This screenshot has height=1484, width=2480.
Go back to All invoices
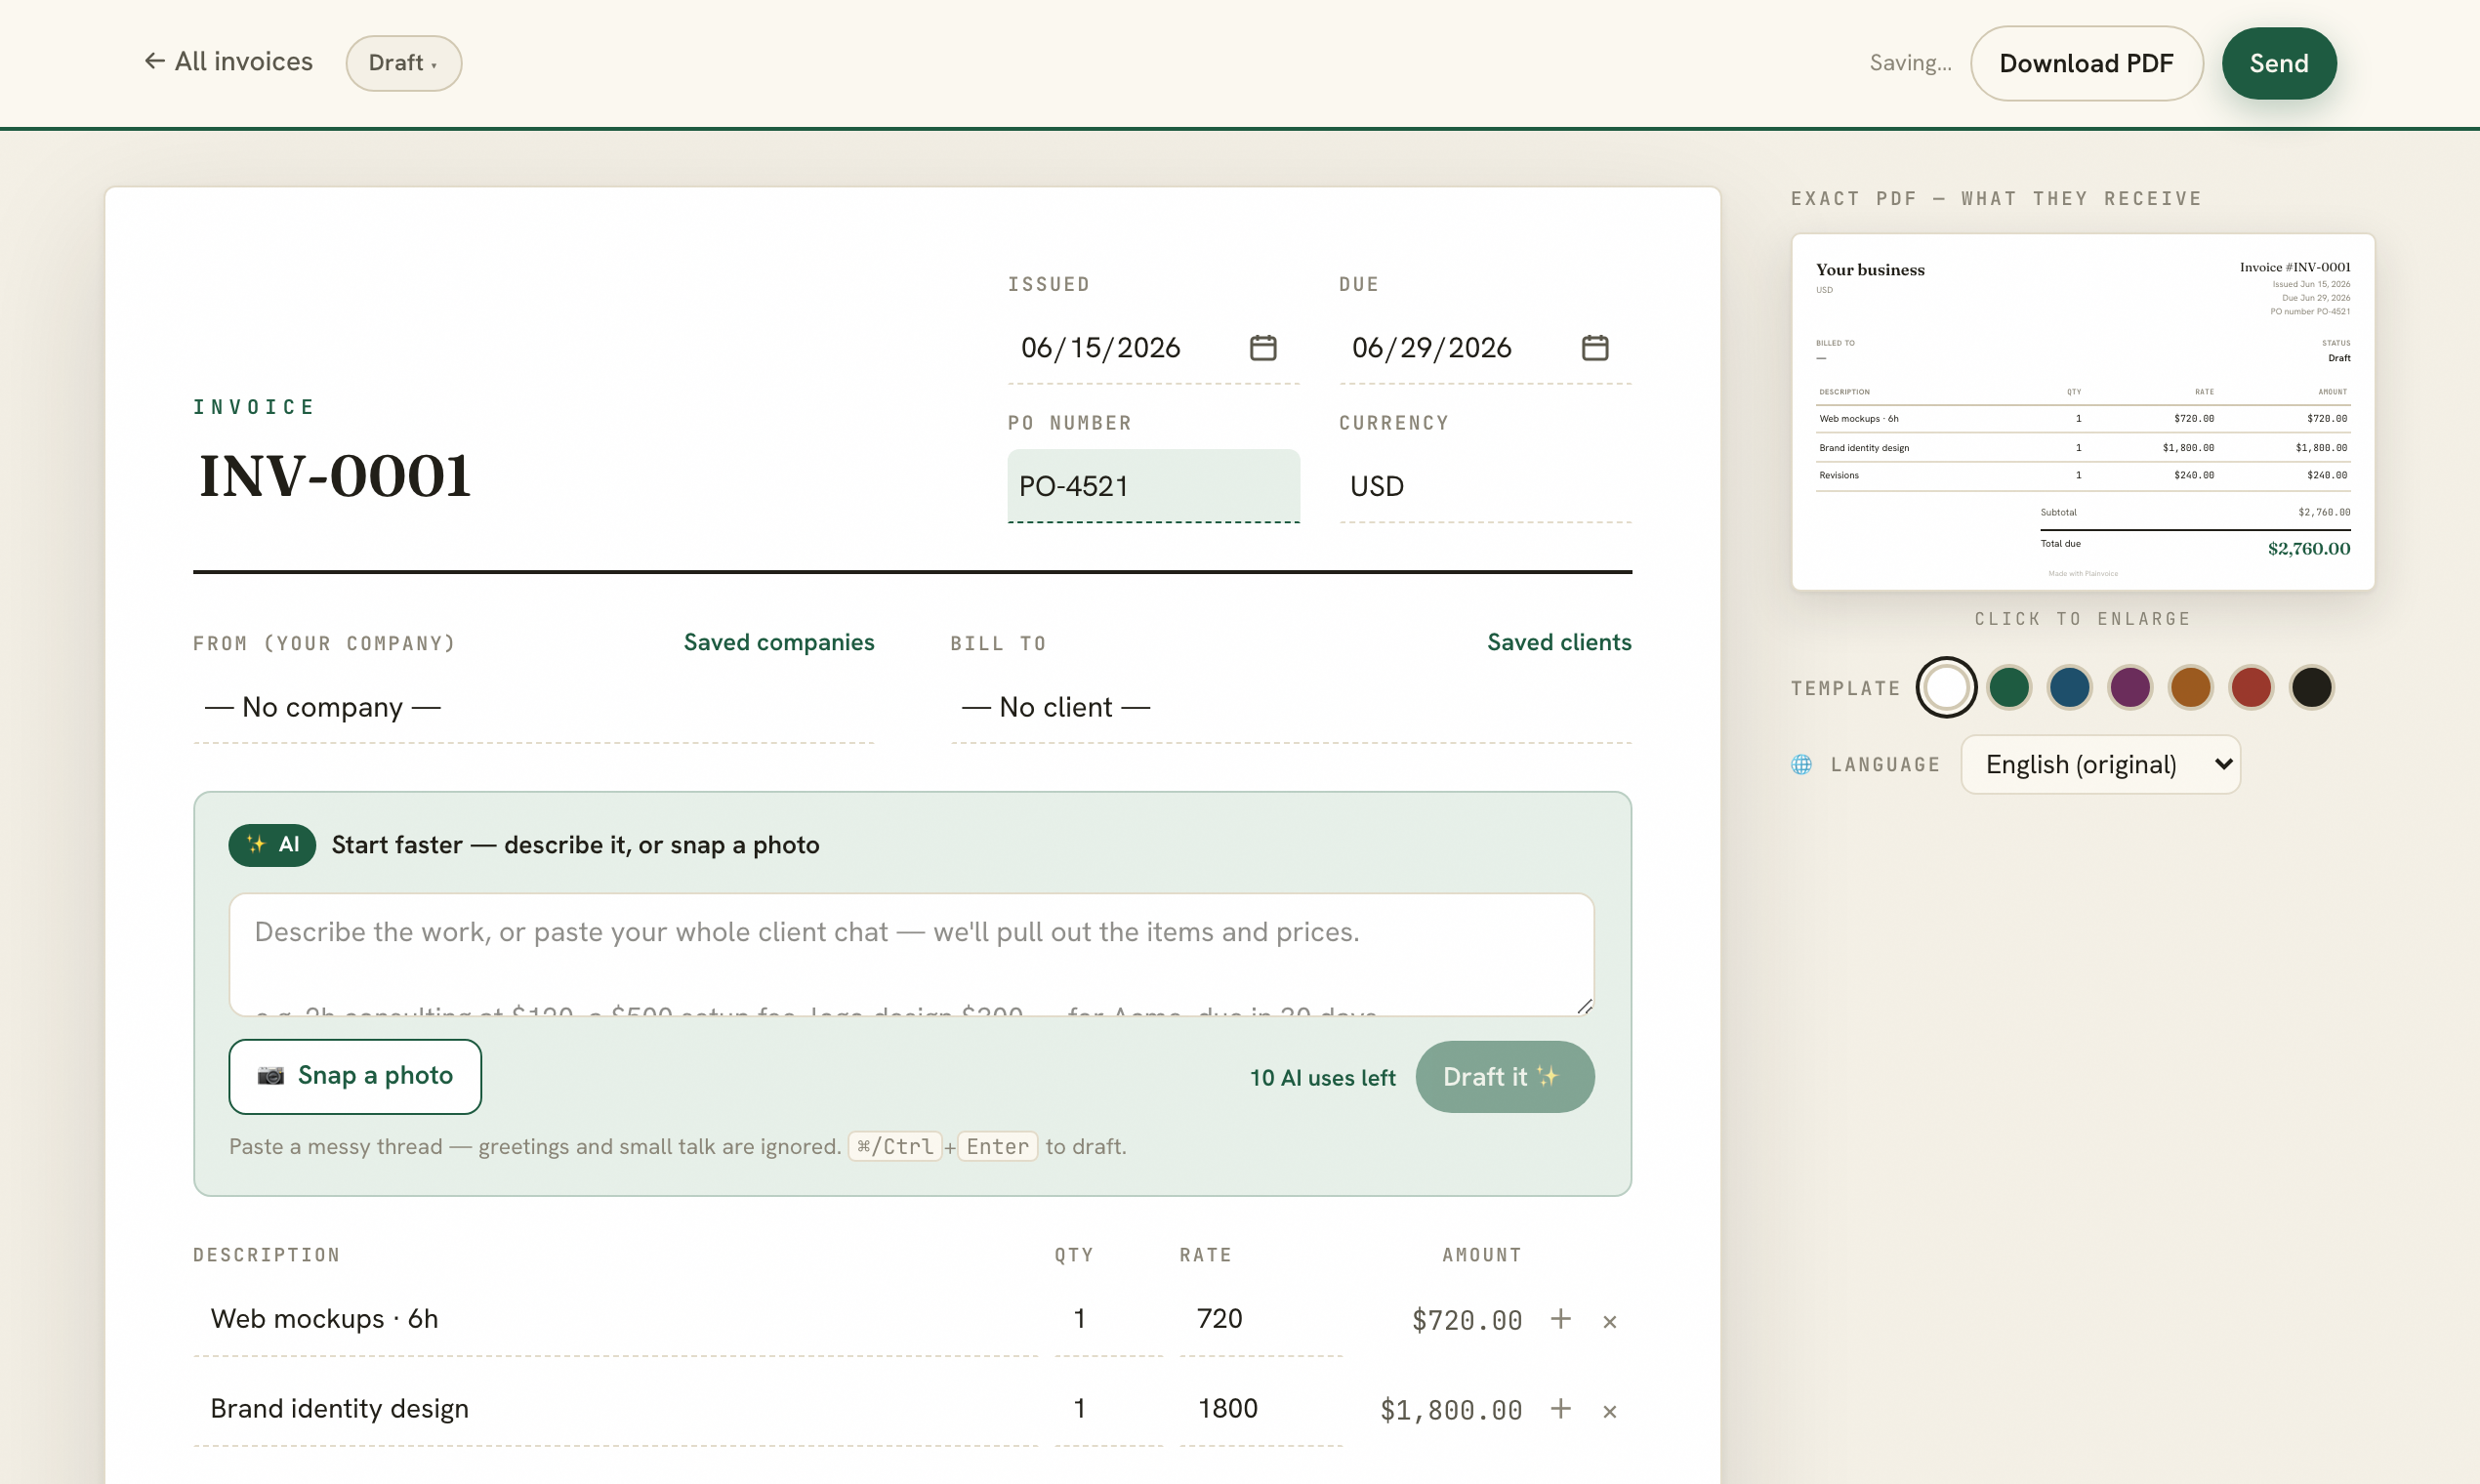pyautogui.click(x=228, y=62)
